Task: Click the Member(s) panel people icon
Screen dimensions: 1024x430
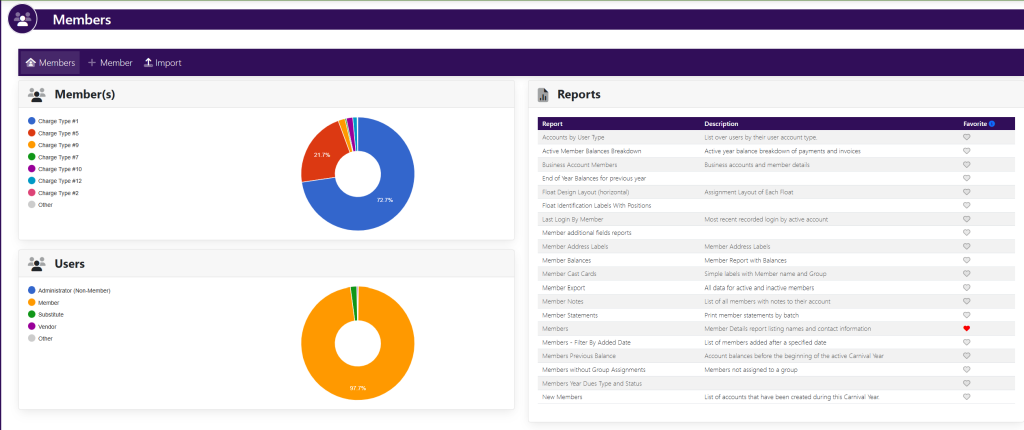Action: point(37,95)
